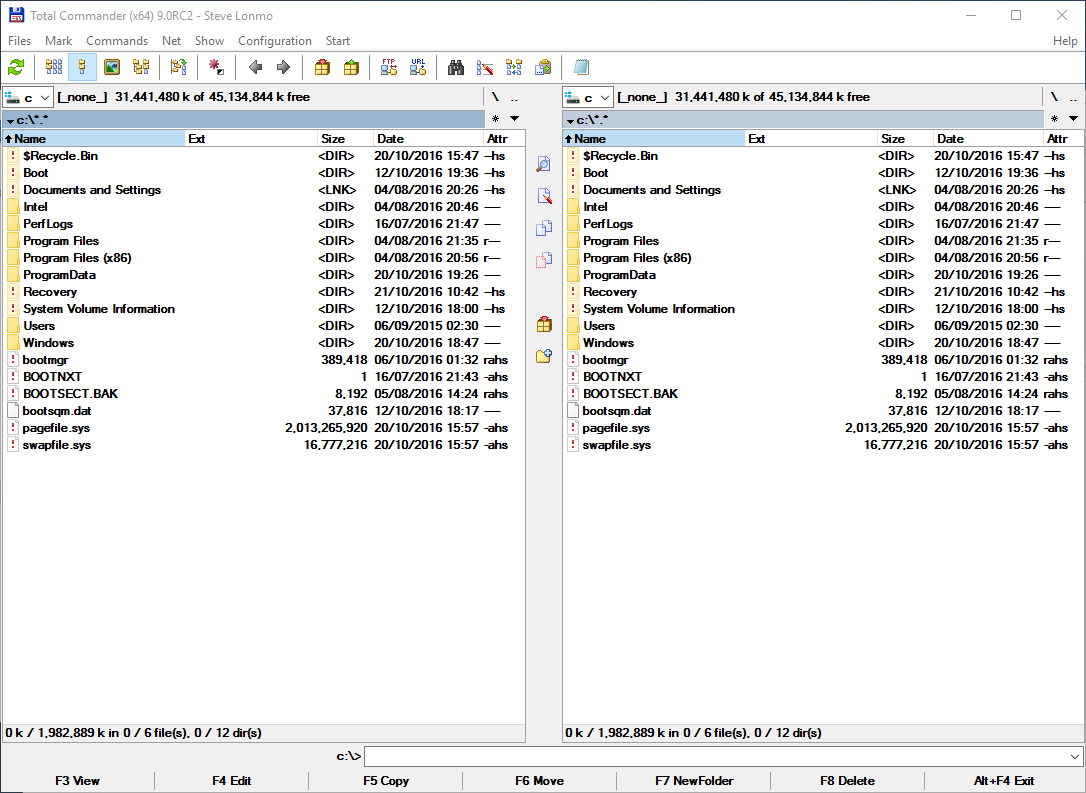Click the View file magnifier icon
1086x793 pixels.
pos(543,165)
